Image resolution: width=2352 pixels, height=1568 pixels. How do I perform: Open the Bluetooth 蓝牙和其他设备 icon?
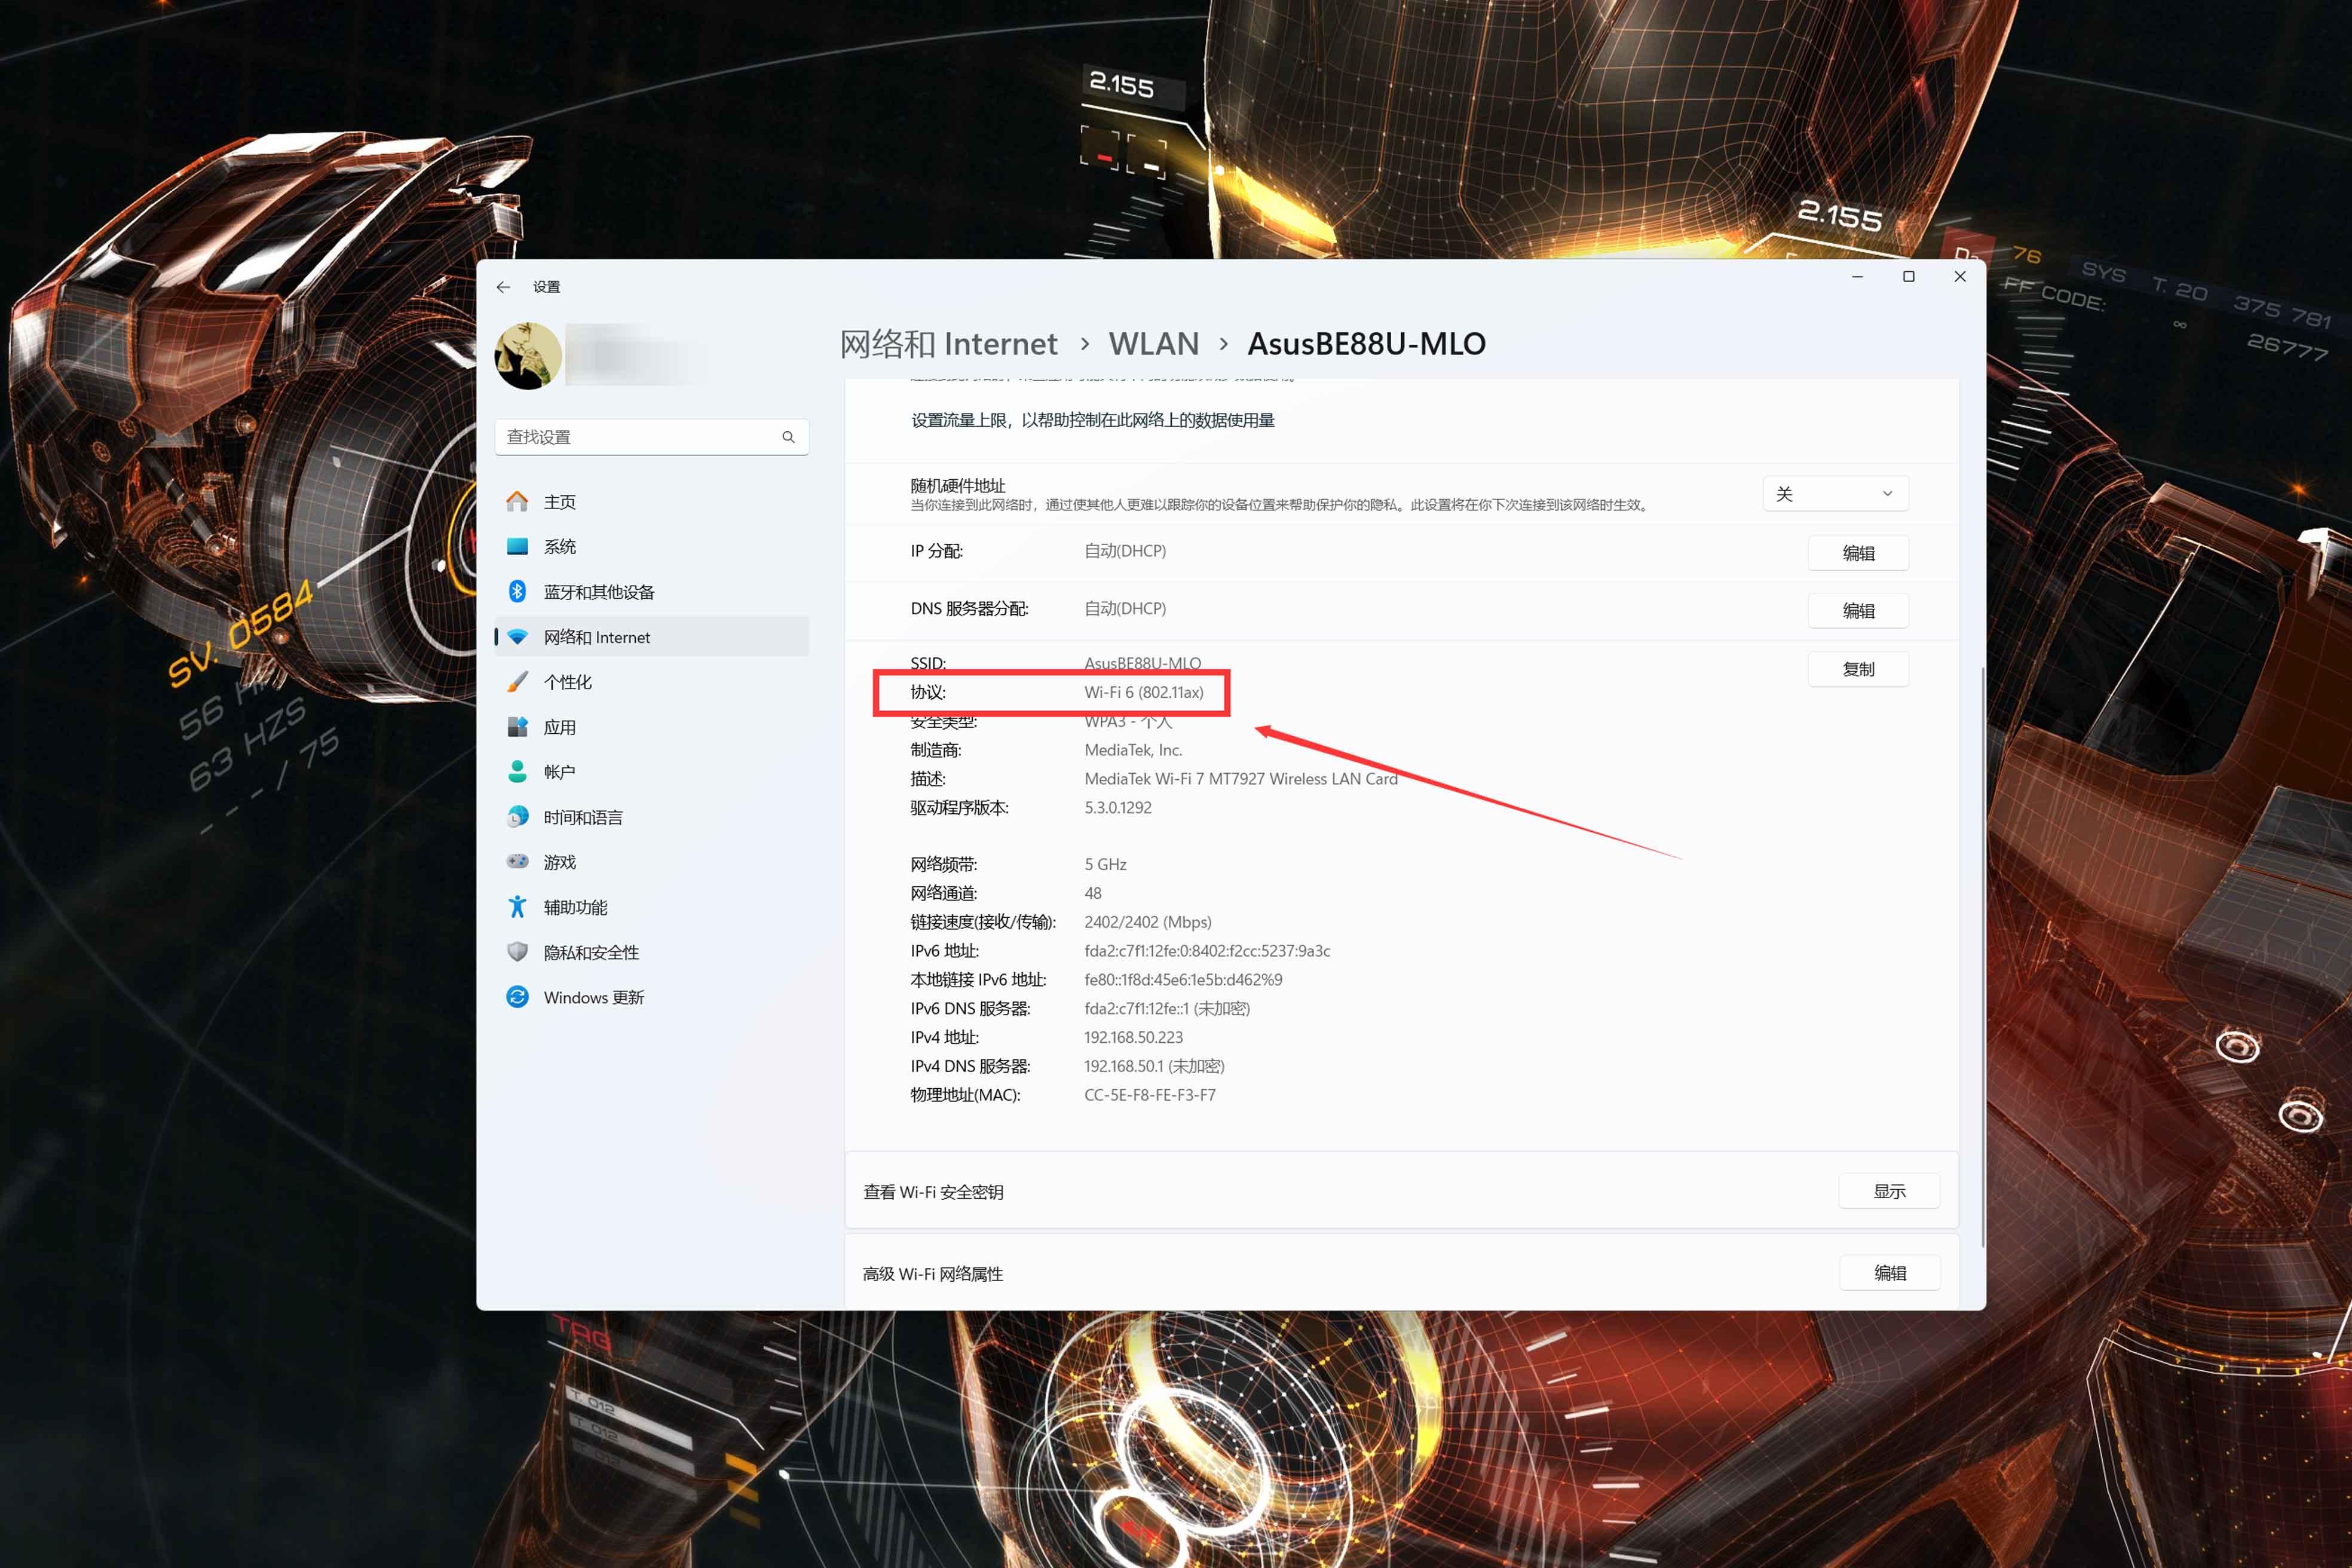coord(517,592)
